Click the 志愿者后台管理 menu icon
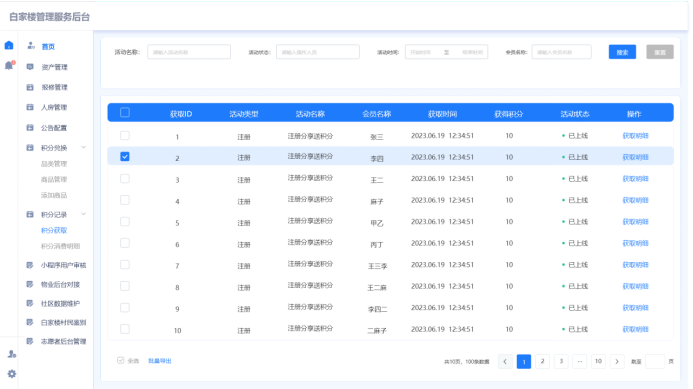The image size is (693, 389). point(30,341)
